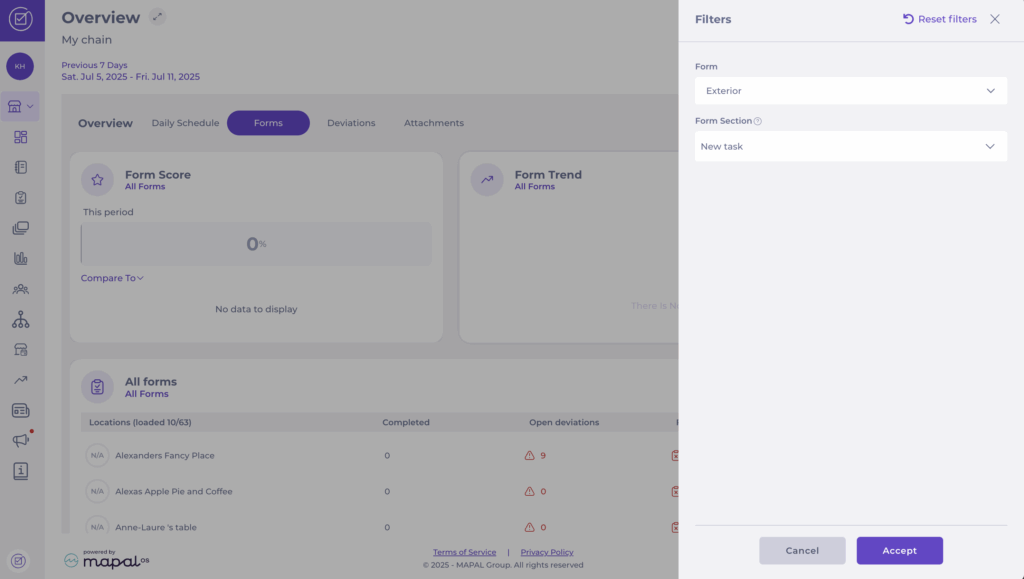Open the bar chart reports icon in sidebar

(21, 258)
